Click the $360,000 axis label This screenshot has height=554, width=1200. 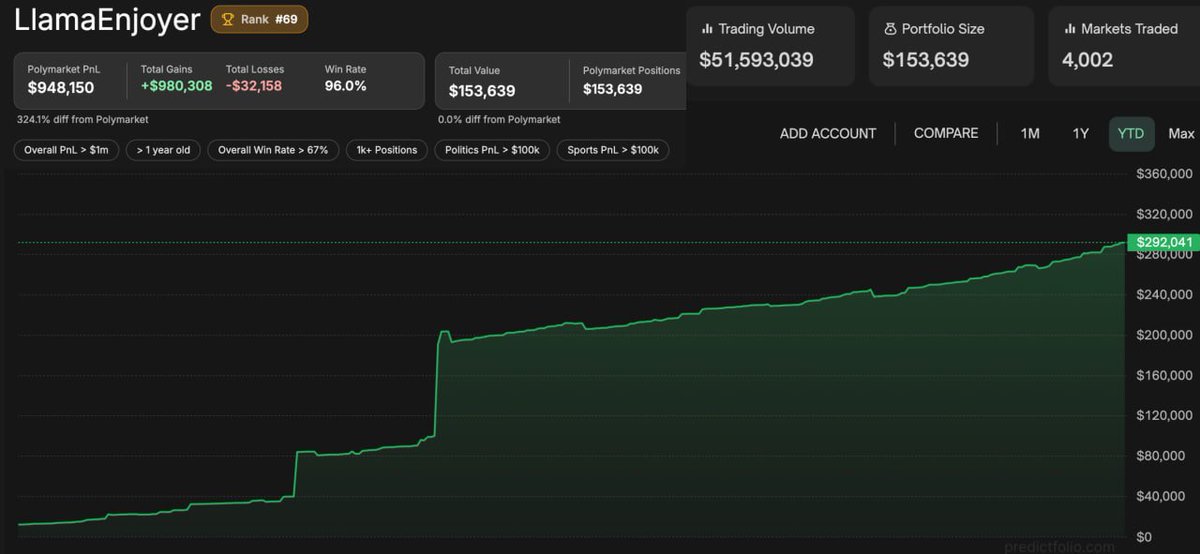coord(1165,174)
